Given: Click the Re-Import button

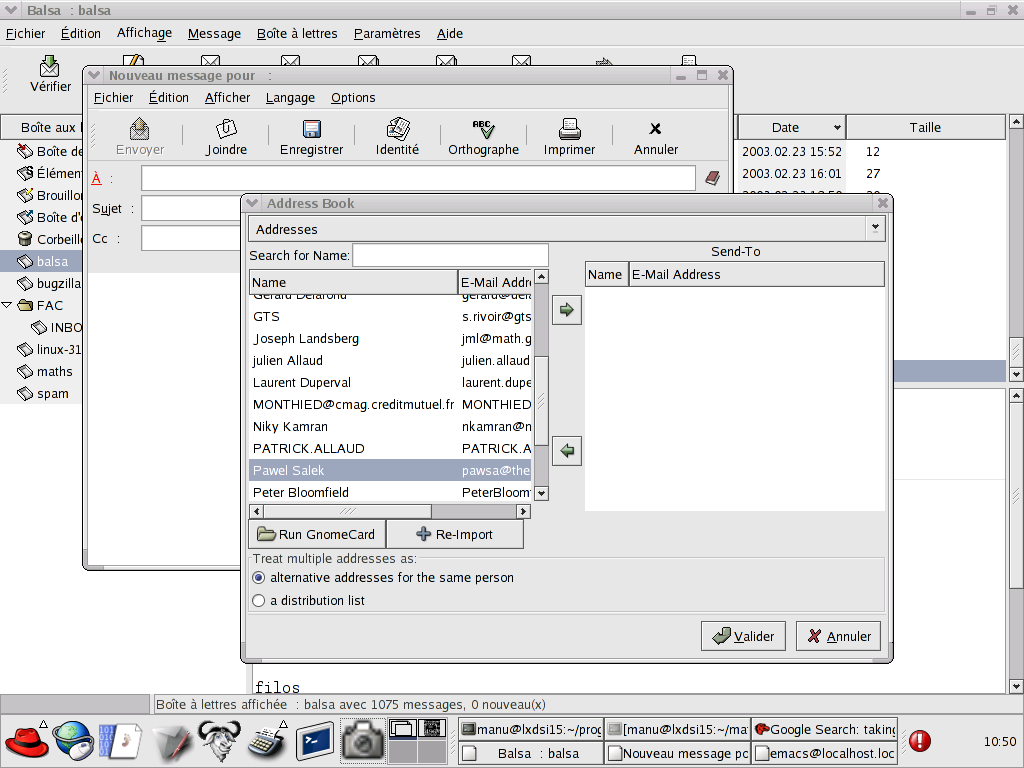Looking at the screenshot, I should 455,534.
